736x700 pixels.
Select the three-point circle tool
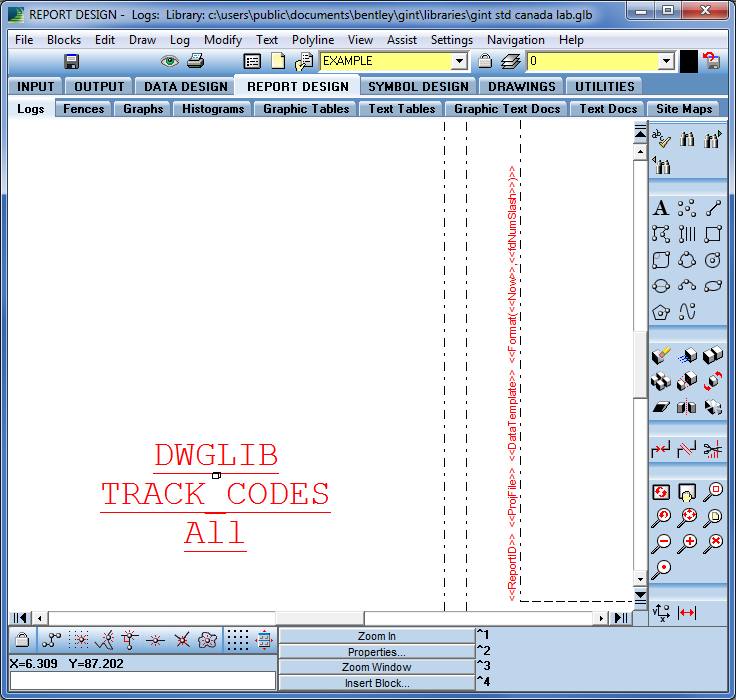687,260
